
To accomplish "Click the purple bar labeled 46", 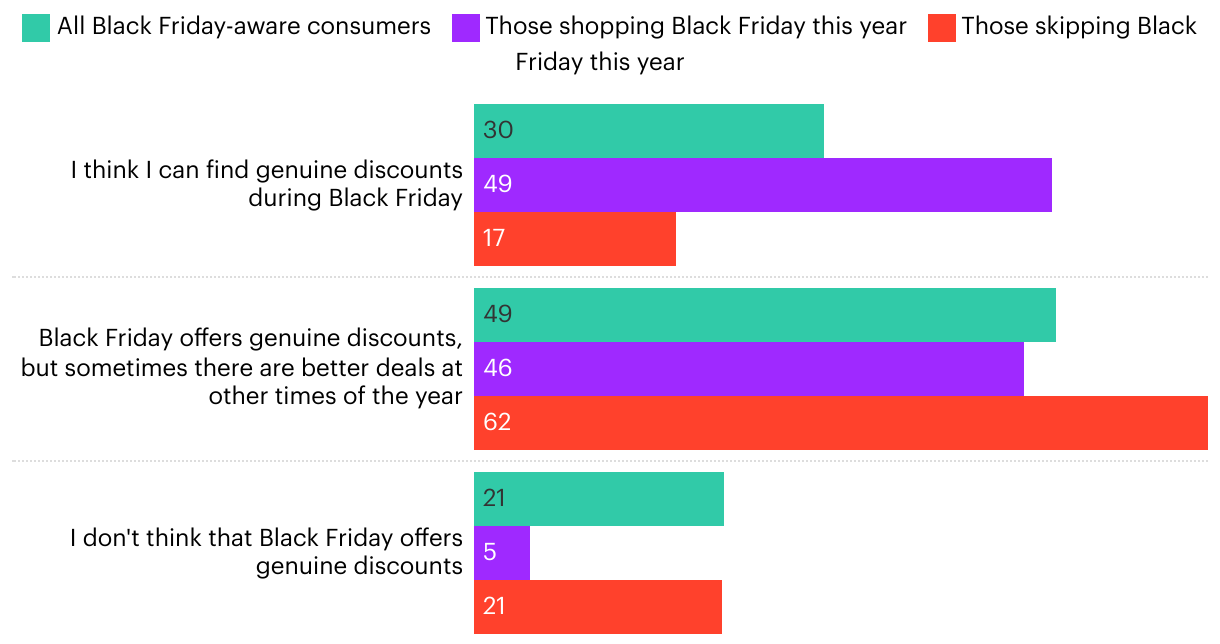I will pos(749,369).
